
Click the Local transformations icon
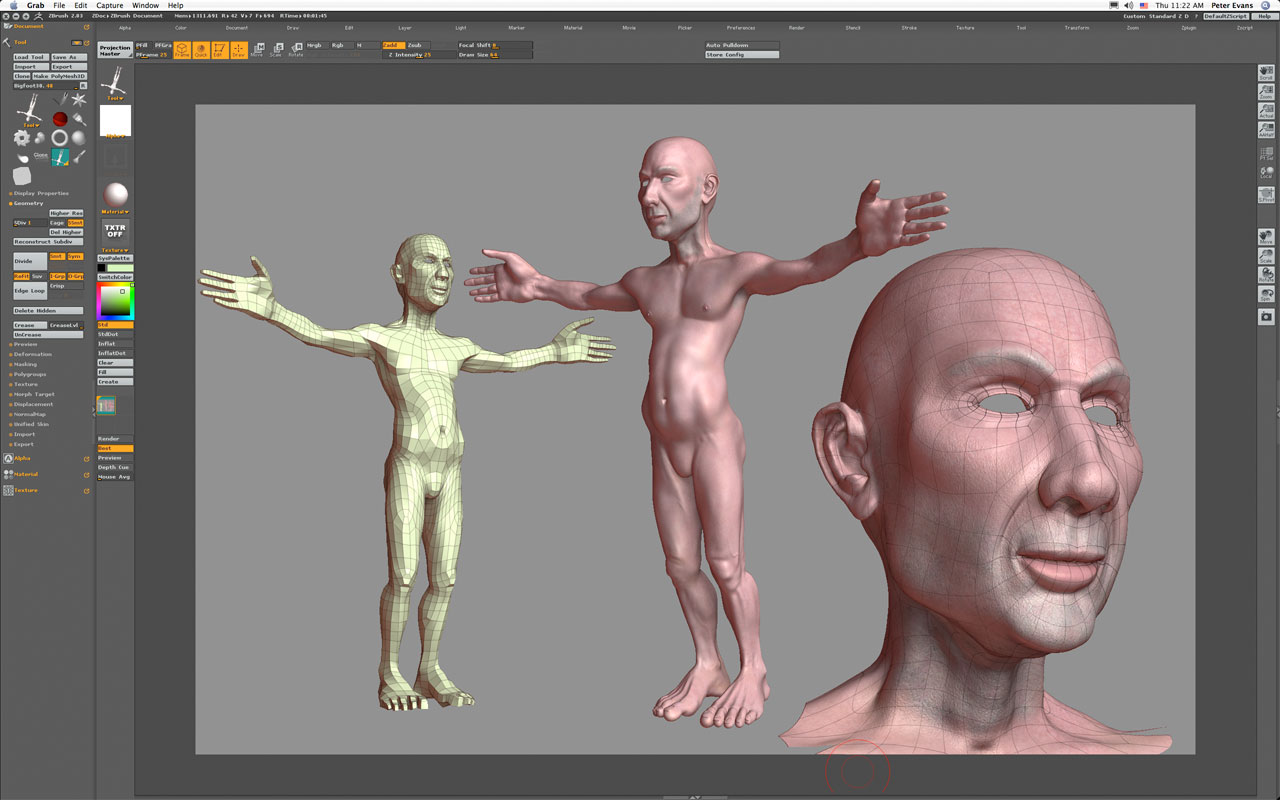click(x=1266, y=173)
